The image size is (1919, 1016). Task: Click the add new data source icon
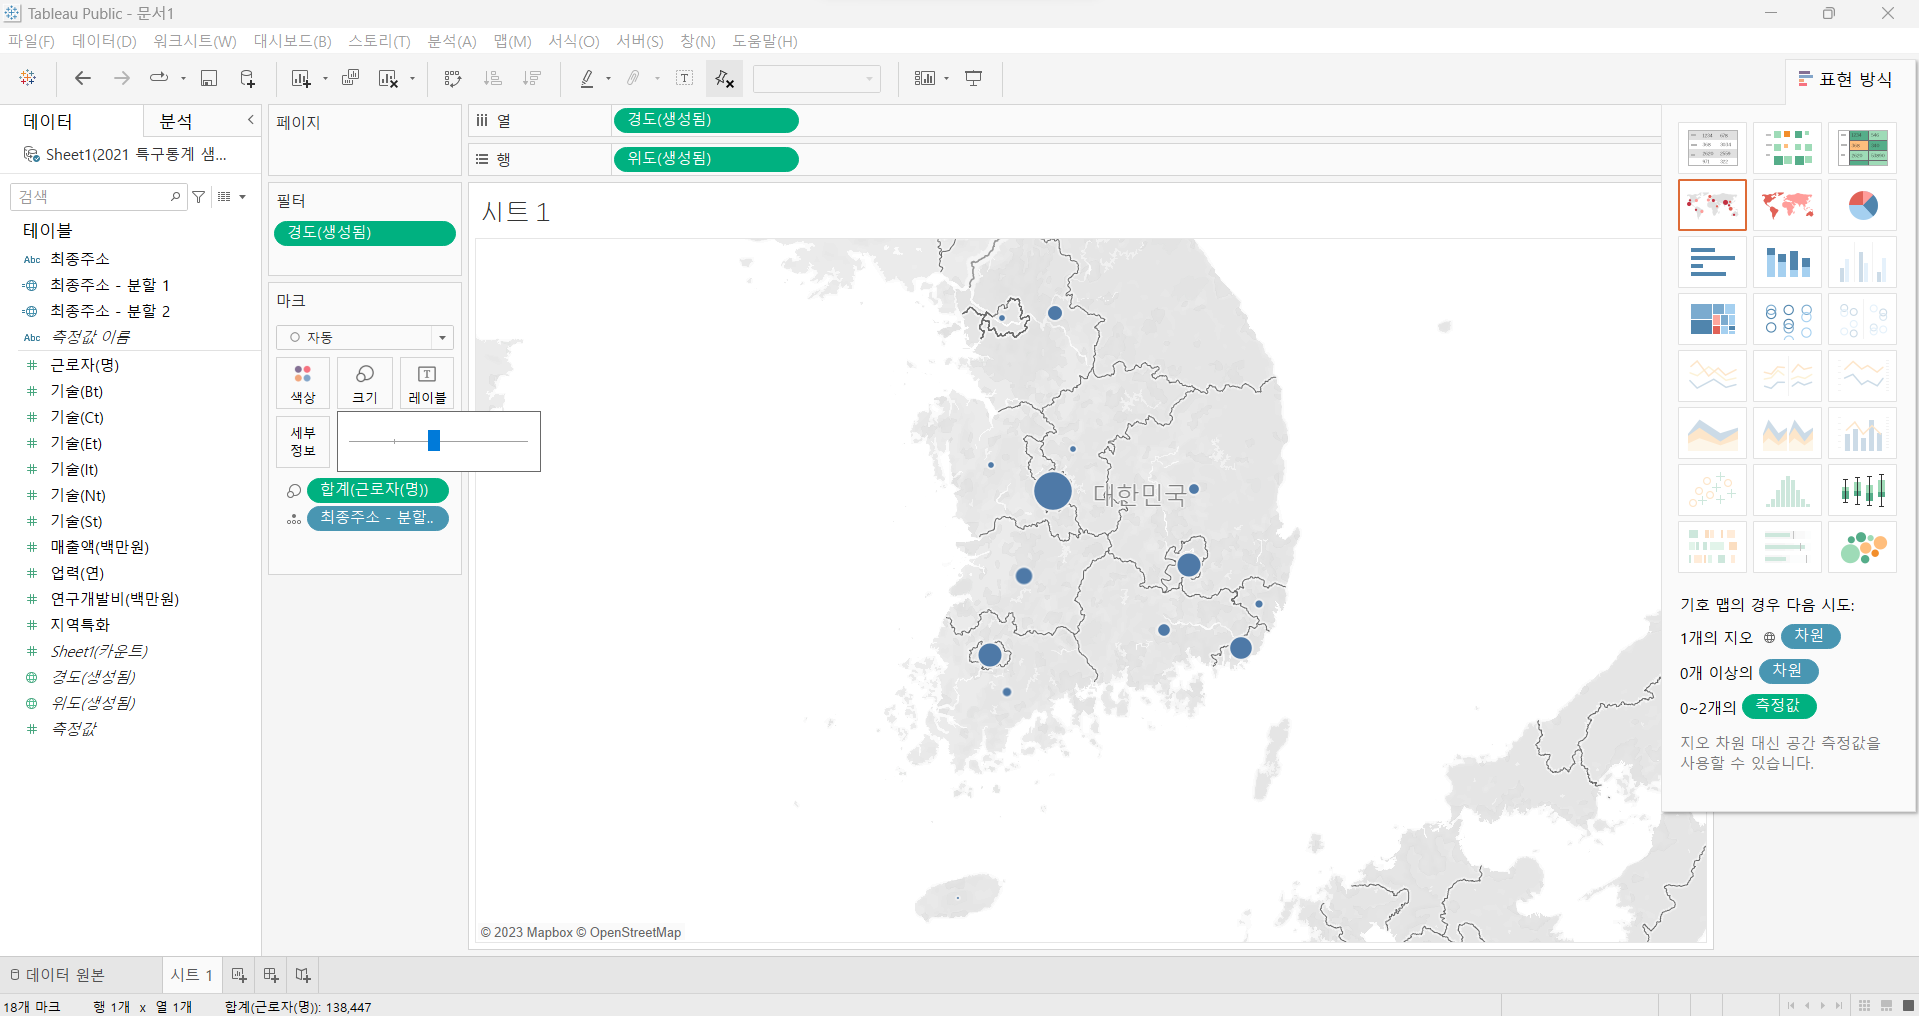tap(248, 78)
